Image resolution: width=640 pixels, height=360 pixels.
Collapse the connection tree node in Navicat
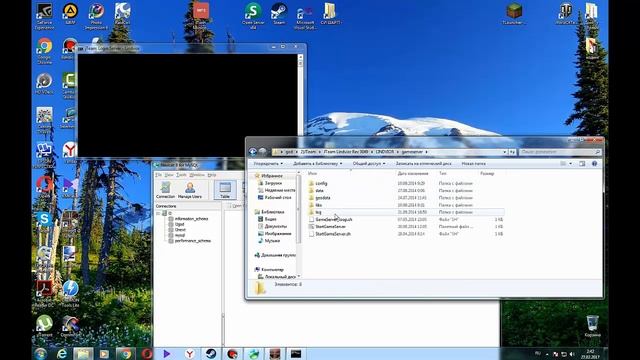pyautogui.click(x=158, y=213)
